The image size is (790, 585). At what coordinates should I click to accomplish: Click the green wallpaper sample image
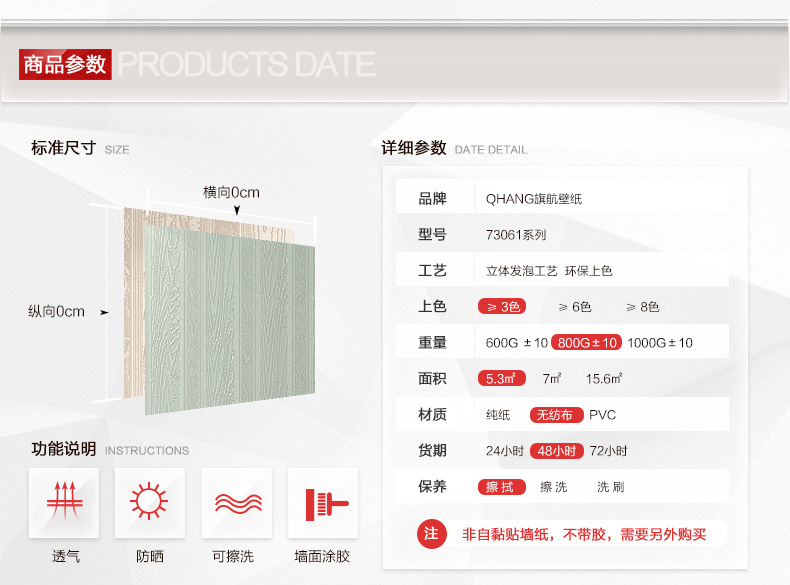[230, 322]
